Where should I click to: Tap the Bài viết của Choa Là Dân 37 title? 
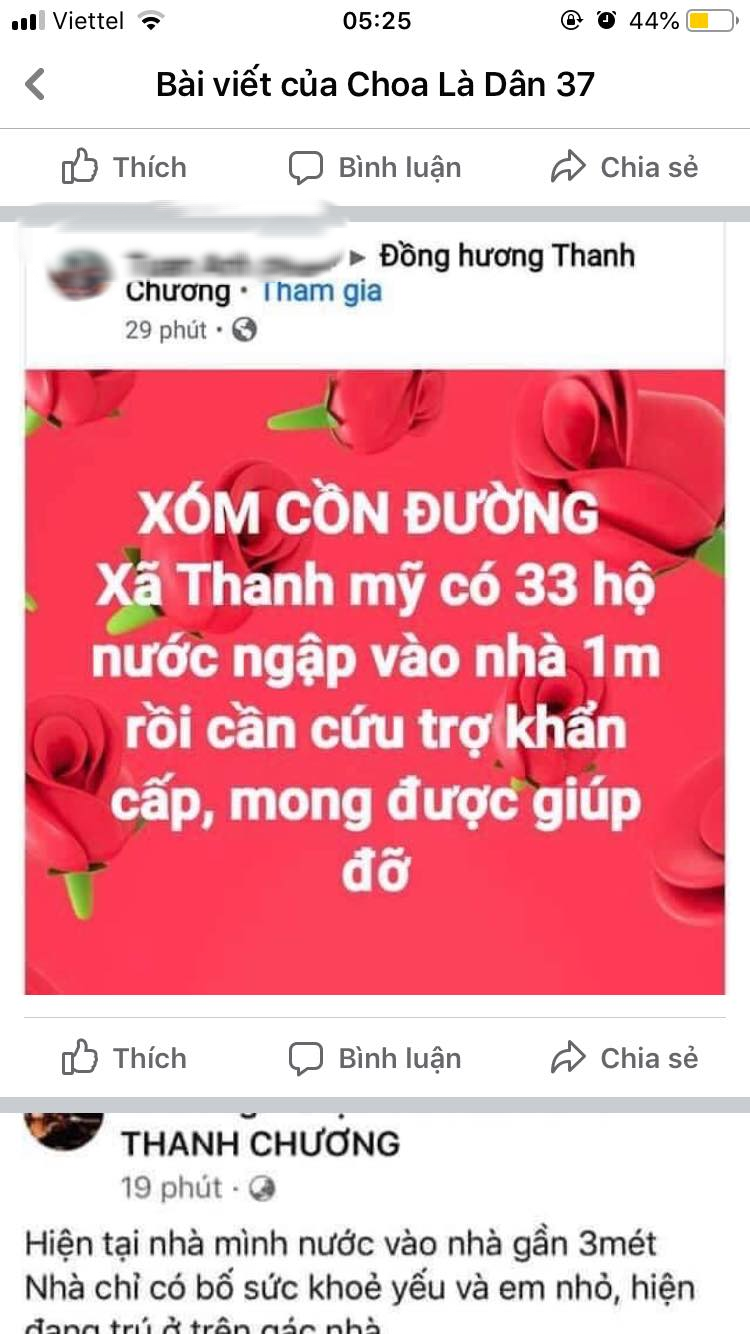point(375,84)
